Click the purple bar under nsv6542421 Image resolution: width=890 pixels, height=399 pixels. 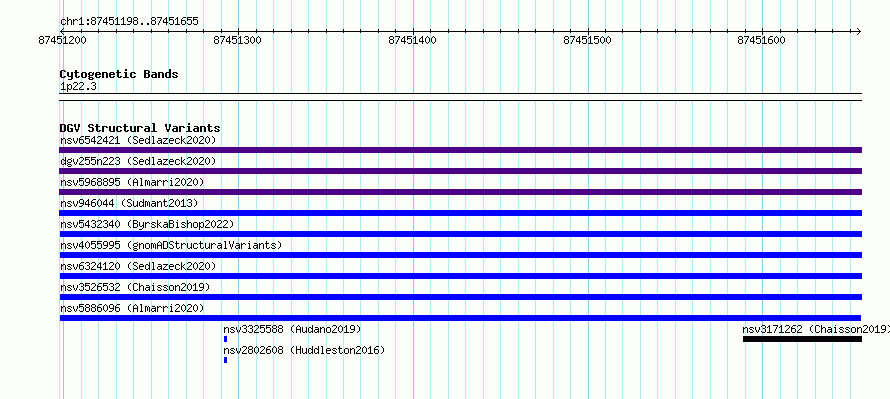tap(460, 150)
